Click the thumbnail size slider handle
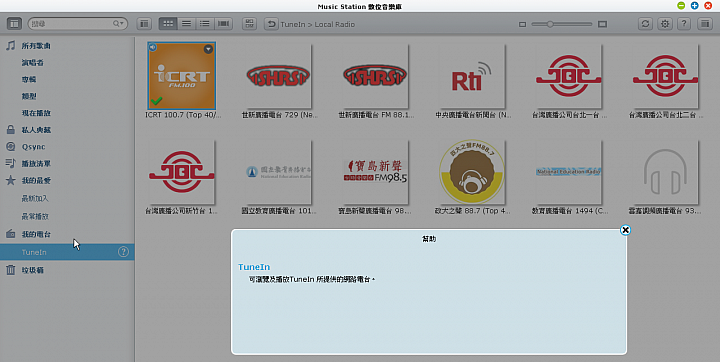This screenshot has height=362, width=720. pyautogui.click(x=550, y=24)
